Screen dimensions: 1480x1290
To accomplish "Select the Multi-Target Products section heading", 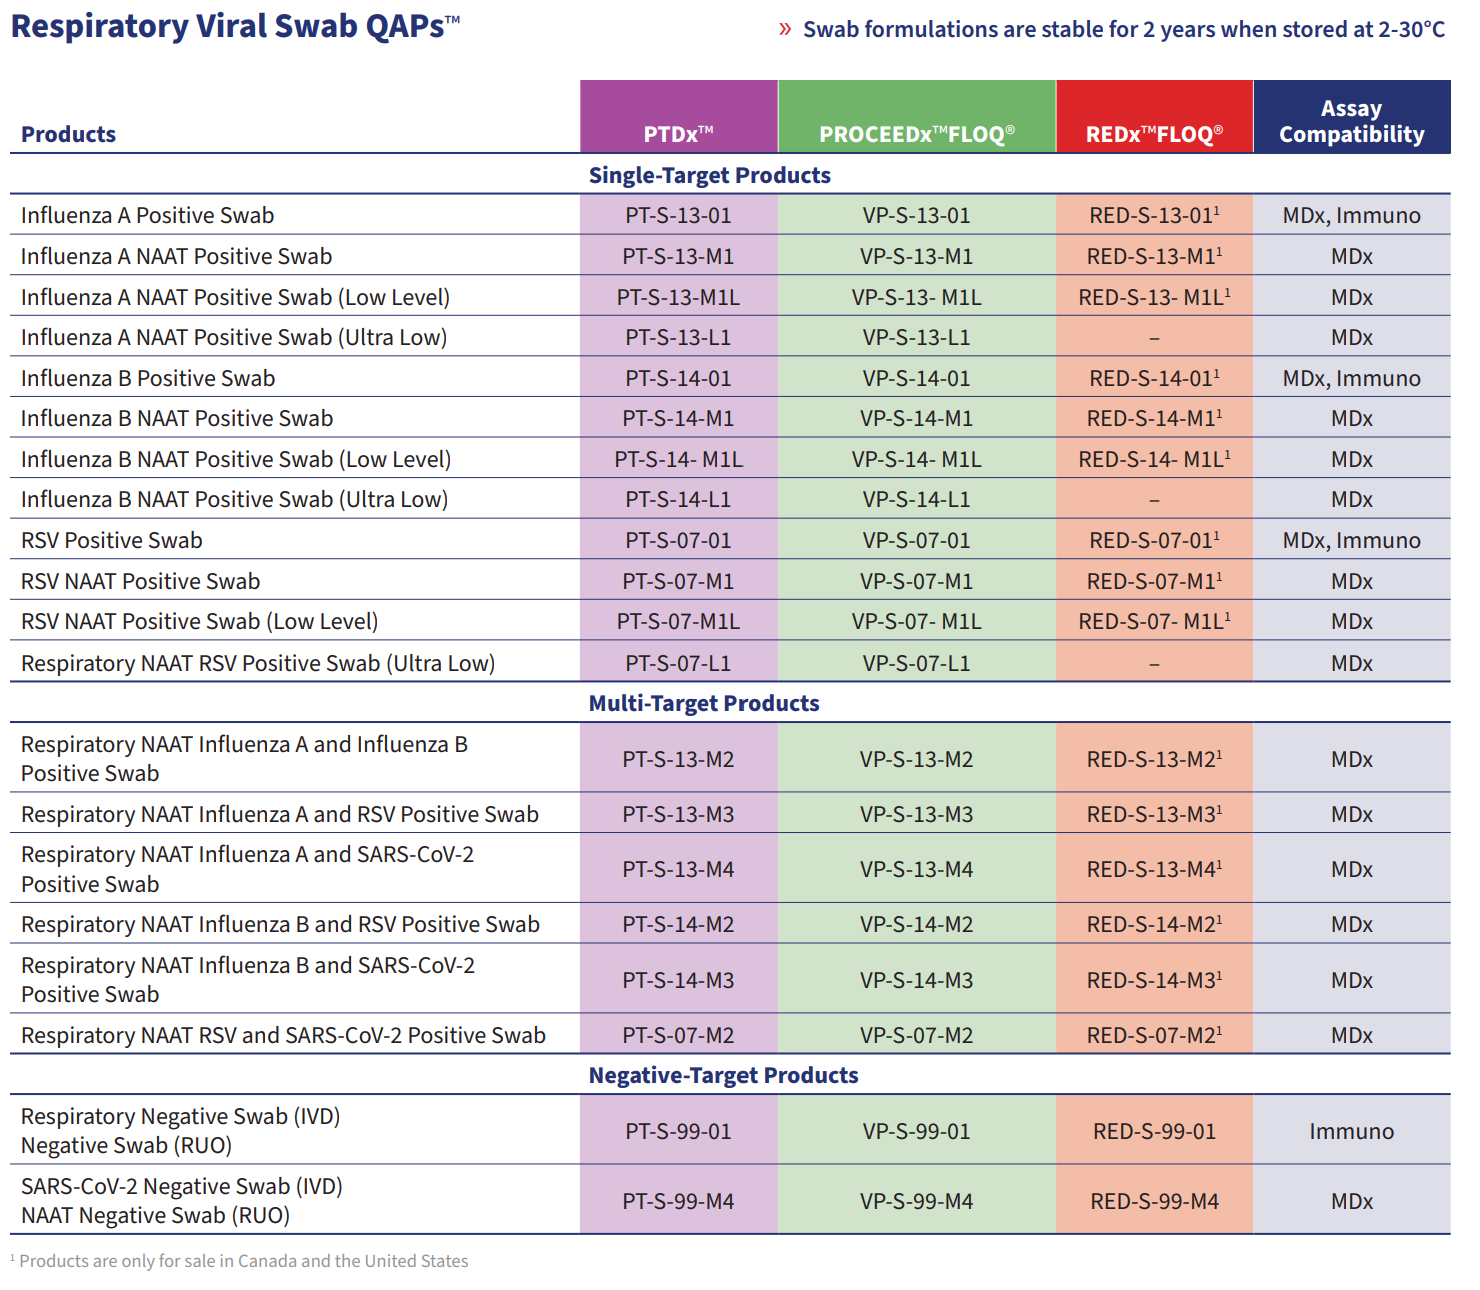I will tap(704, 703).
